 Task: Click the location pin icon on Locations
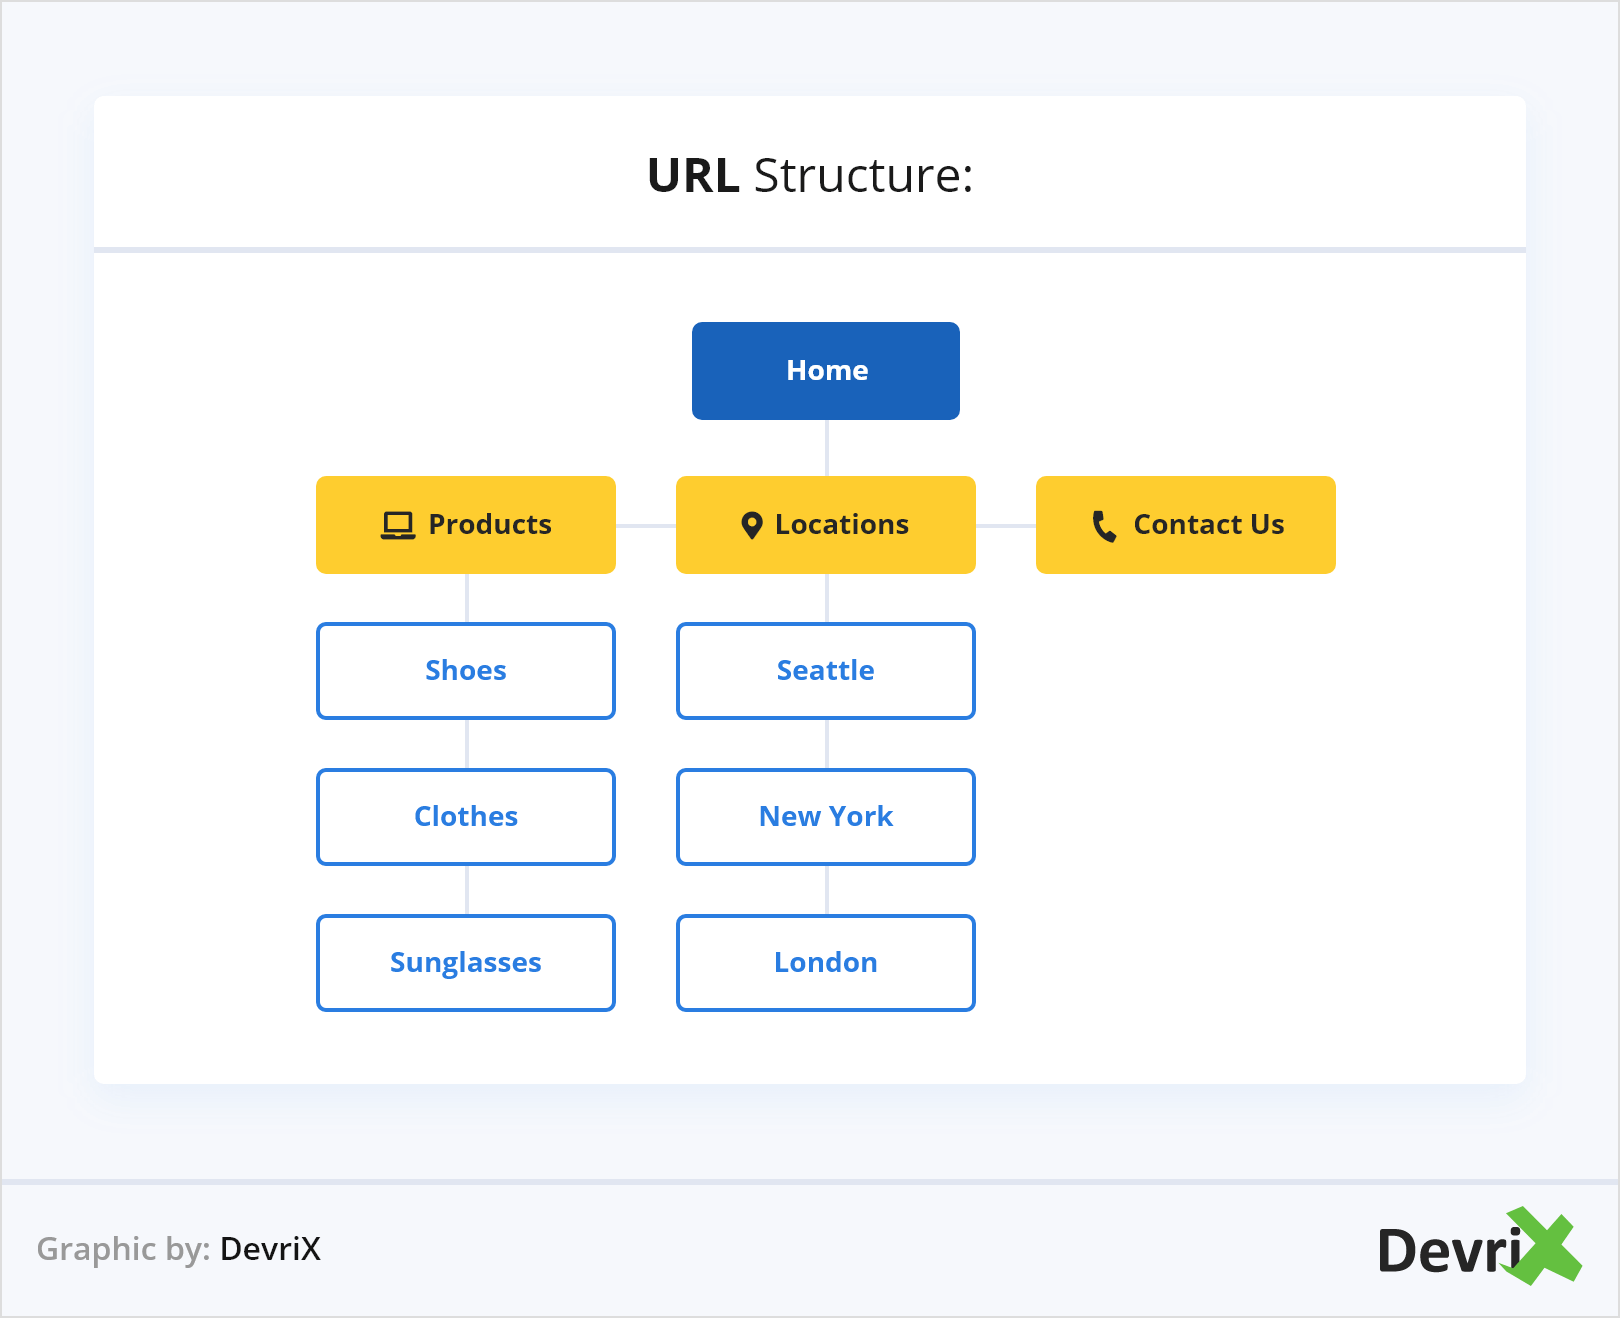click(753, 524)
